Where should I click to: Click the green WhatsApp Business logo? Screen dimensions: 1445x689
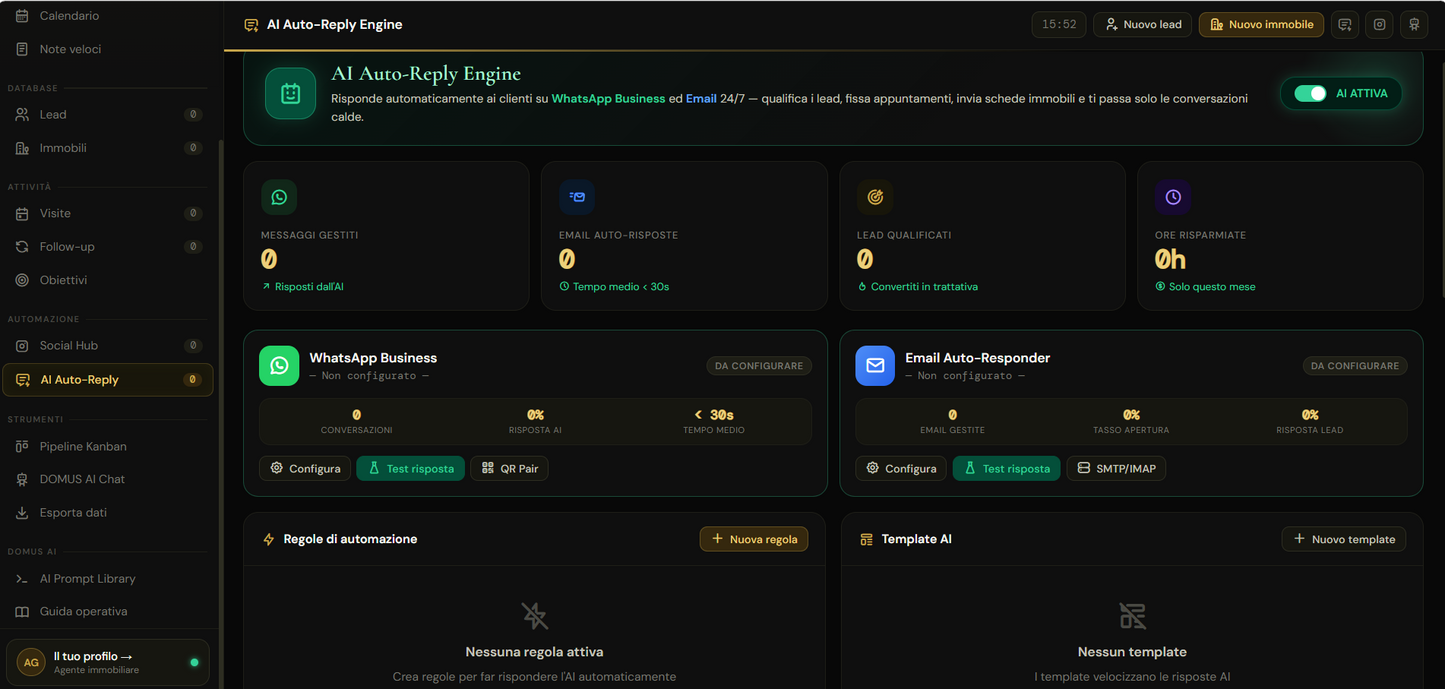279,366
